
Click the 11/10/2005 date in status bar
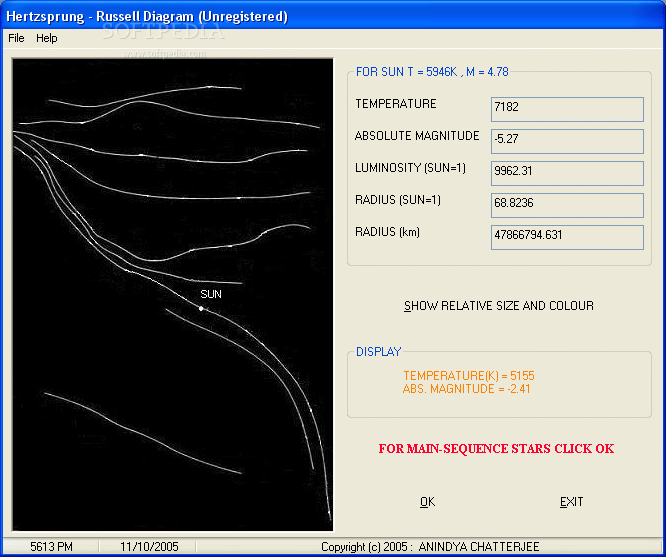tap(149, 546)
